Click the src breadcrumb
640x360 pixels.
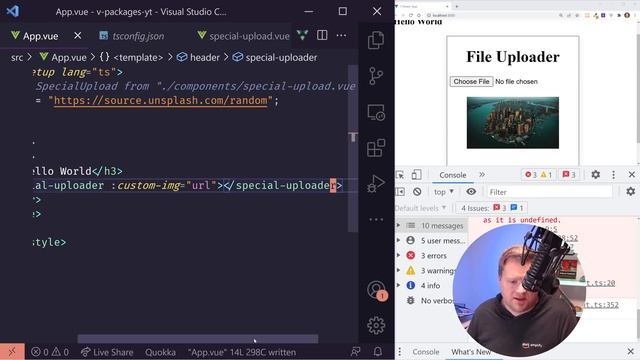pos(17,58)
